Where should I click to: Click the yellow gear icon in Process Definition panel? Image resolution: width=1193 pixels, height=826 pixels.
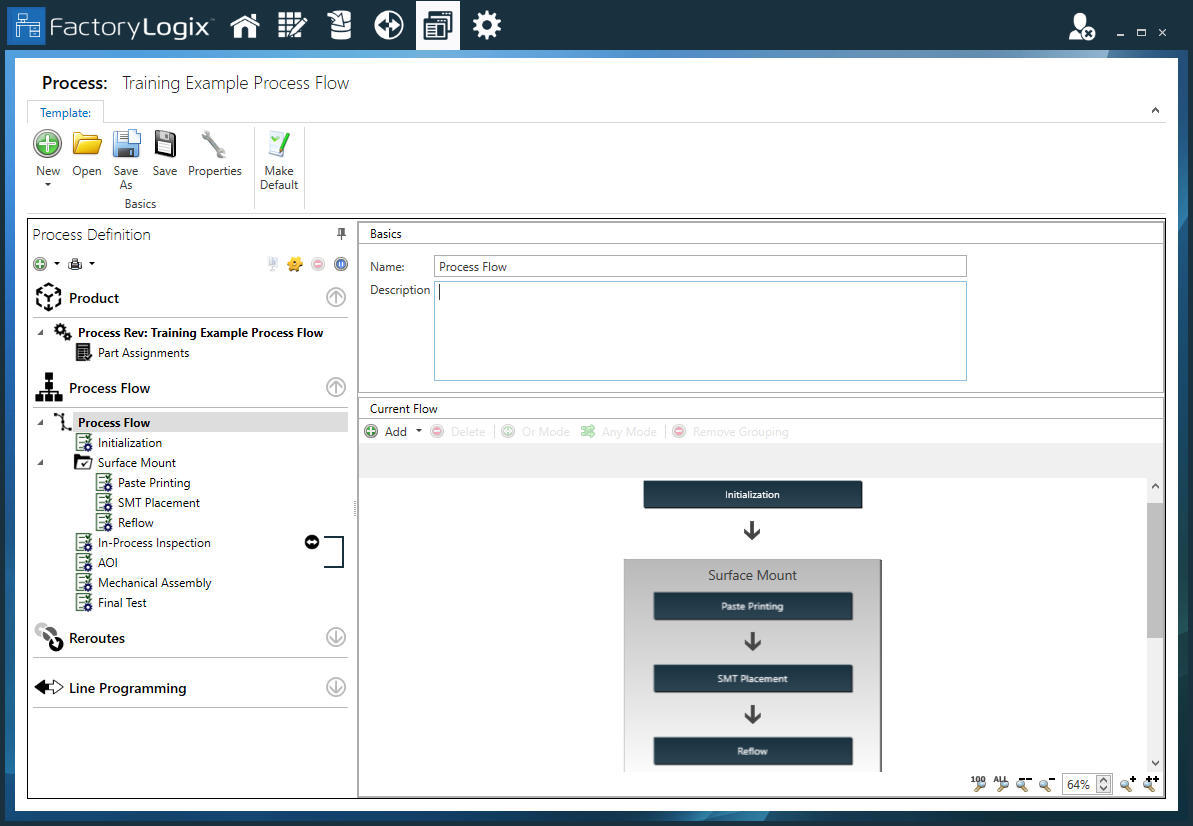coord(295,263)
